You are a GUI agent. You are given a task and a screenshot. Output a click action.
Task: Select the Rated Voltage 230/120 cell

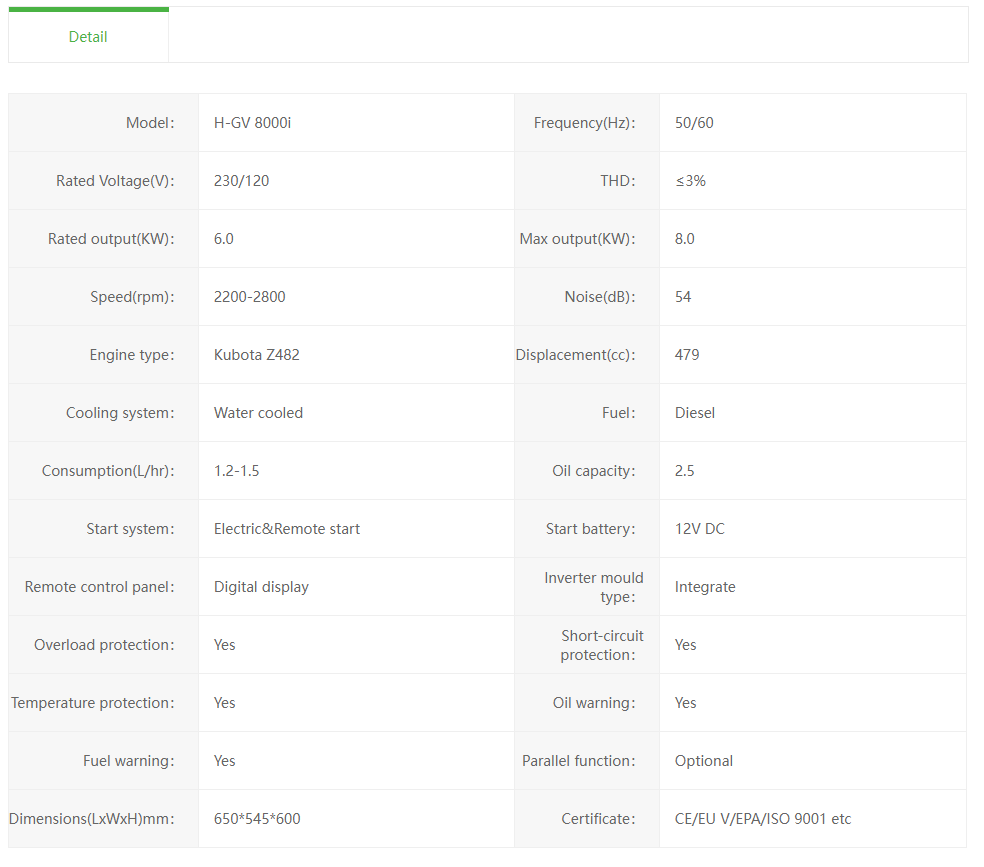pyautogui.click(x=241, y=181)
